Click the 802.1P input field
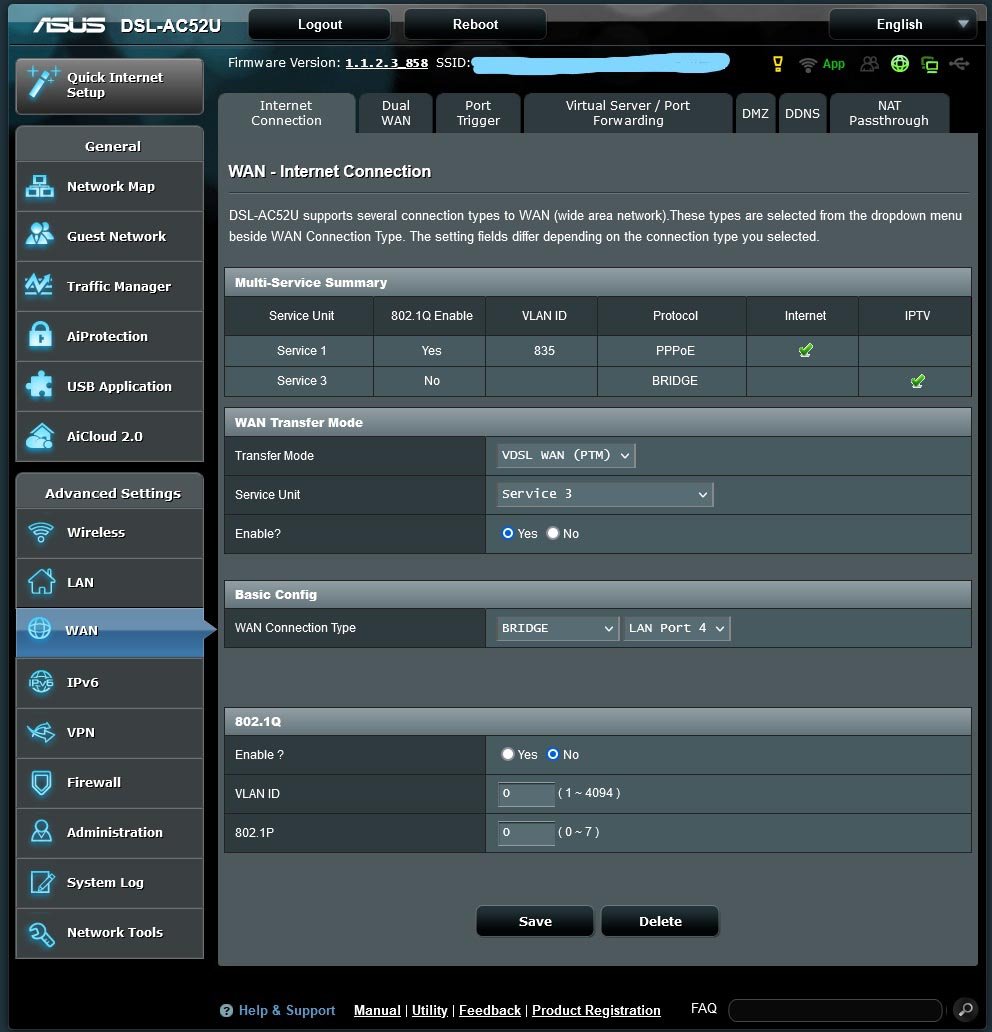992x1032 pixels. 526,832
